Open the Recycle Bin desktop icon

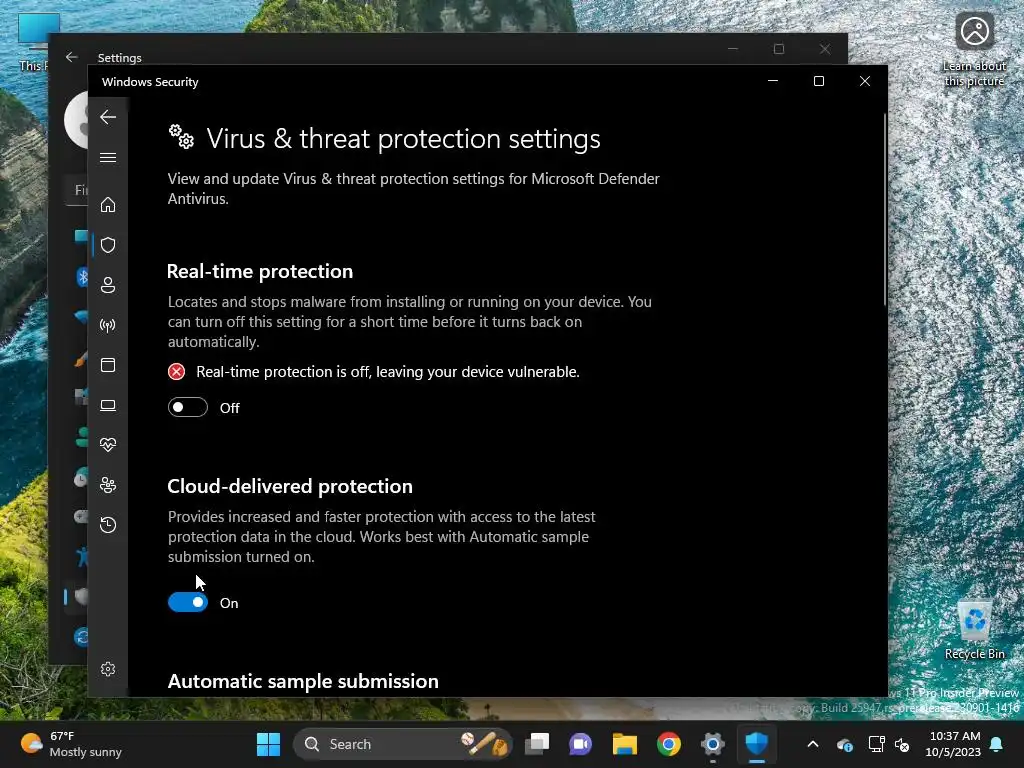click(974, 630)
